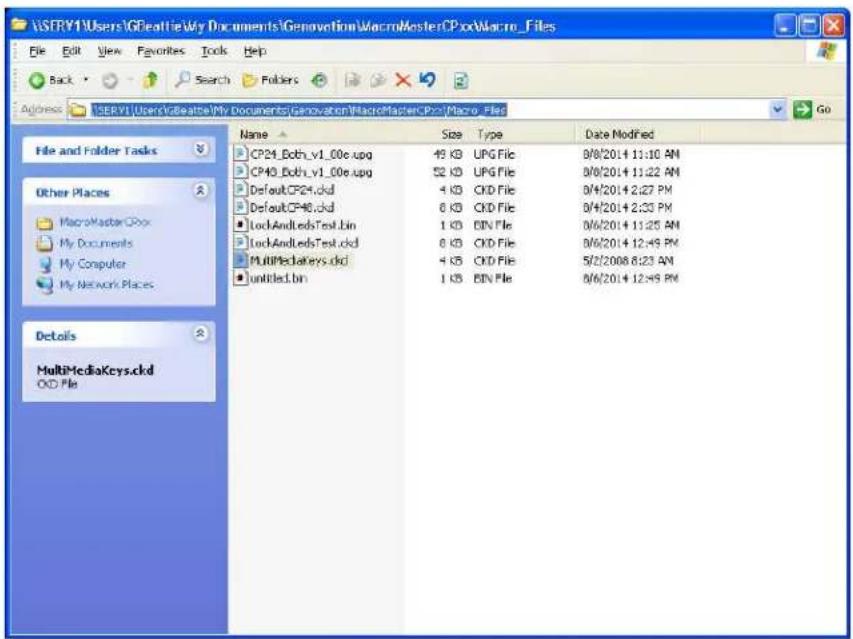Open the My Network Places link

point(107,284)
